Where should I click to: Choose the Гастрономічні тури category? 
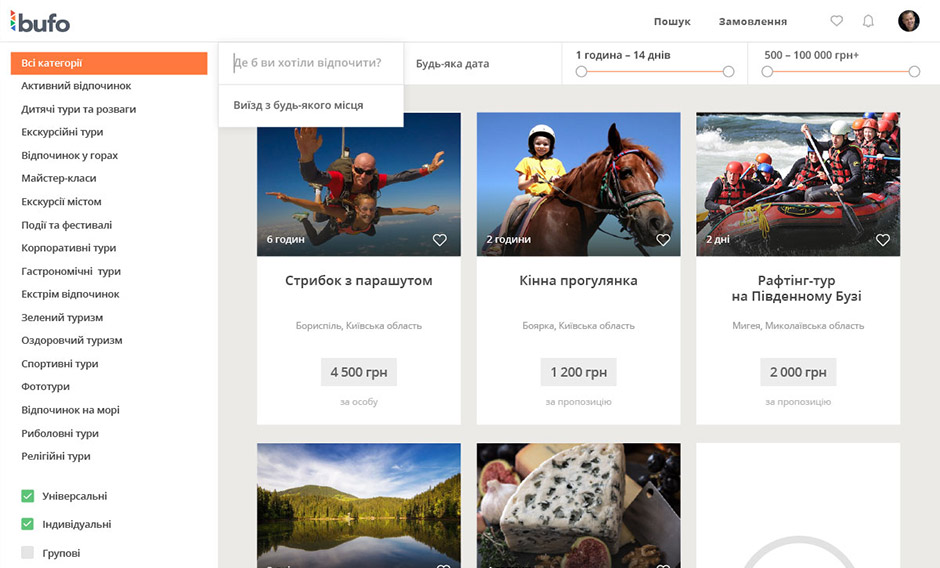(x=71, y=271)
